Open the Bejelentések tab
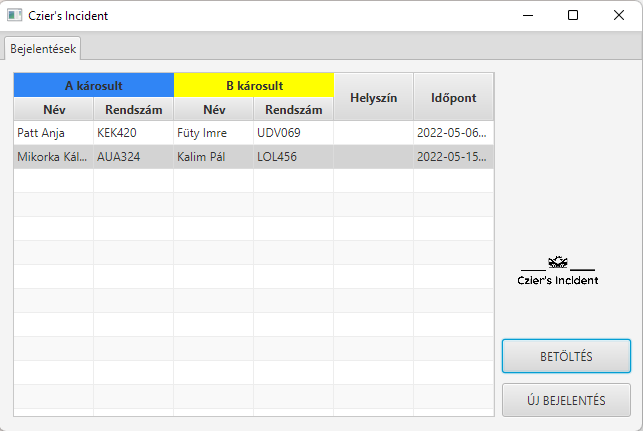Image resolution: width=643 pixels, height=431 pixels. point(43,49)
